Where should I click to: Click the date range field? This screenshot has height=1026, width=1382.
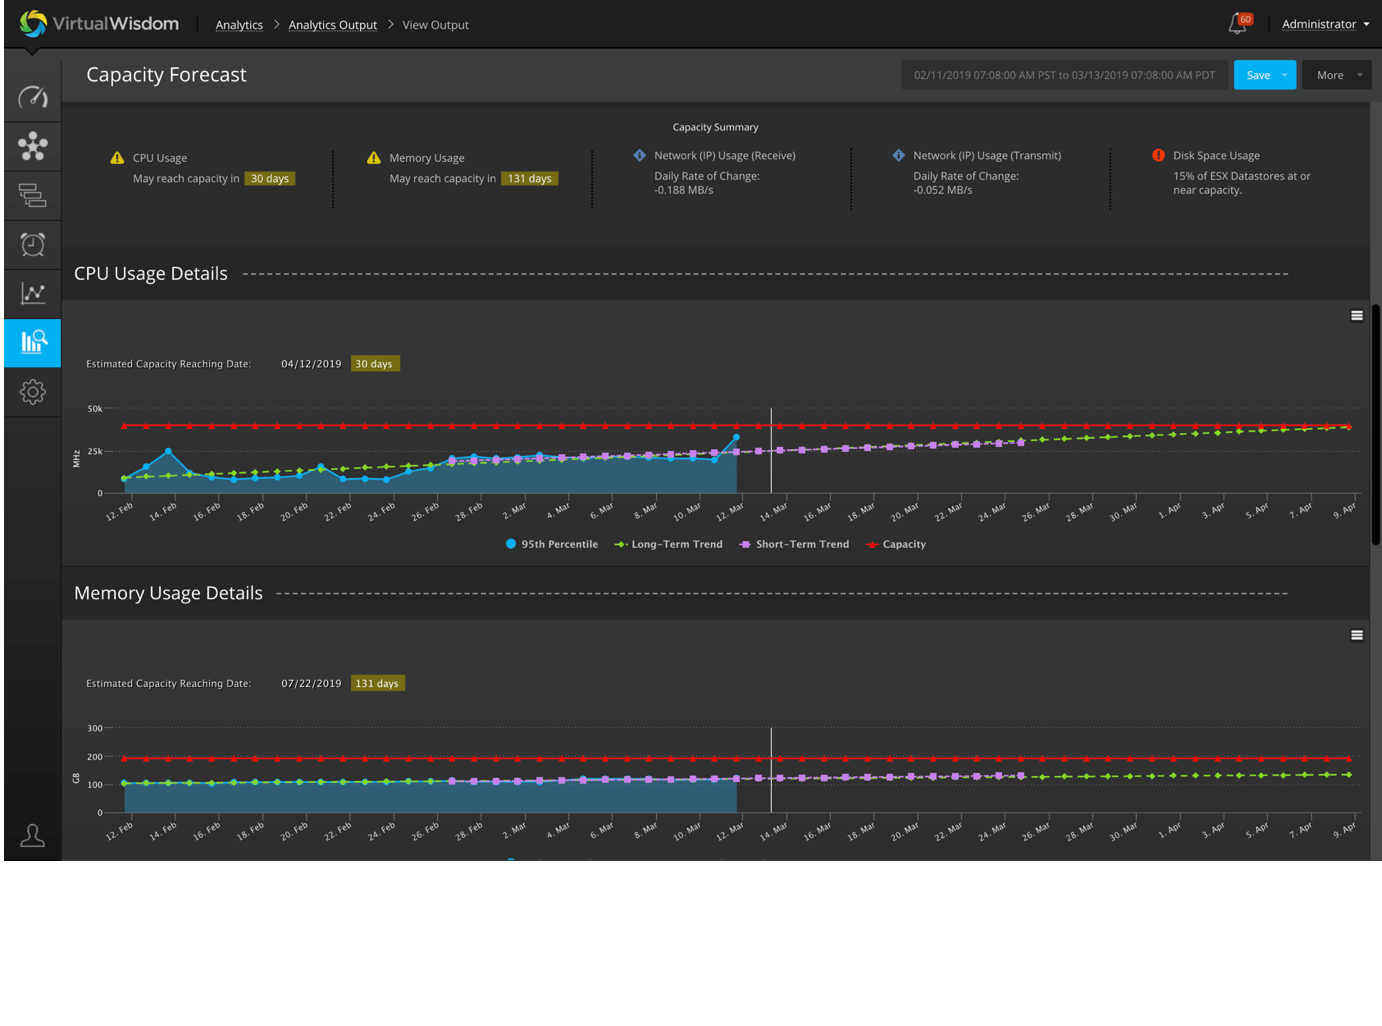[1064, 75]
